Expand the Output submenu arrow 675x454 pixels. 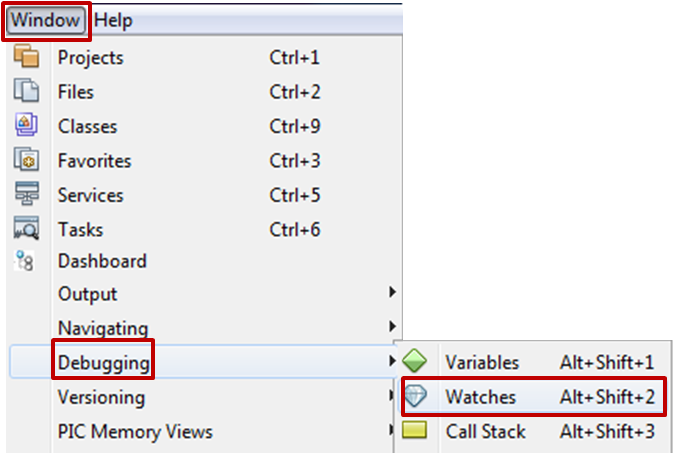point(393,293)
